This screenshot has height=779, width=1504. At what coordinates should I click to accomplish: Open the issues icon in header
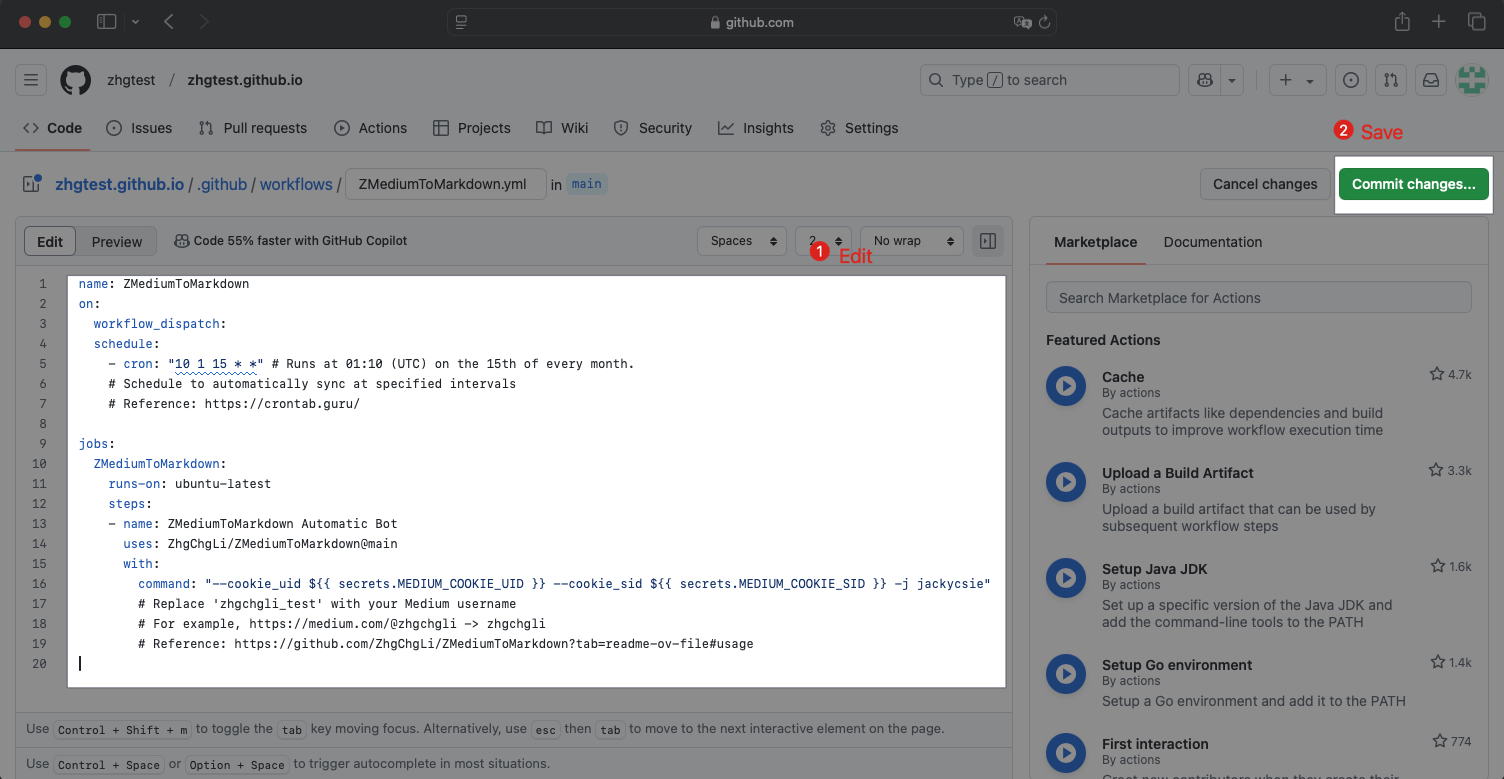click(1351, 80)
